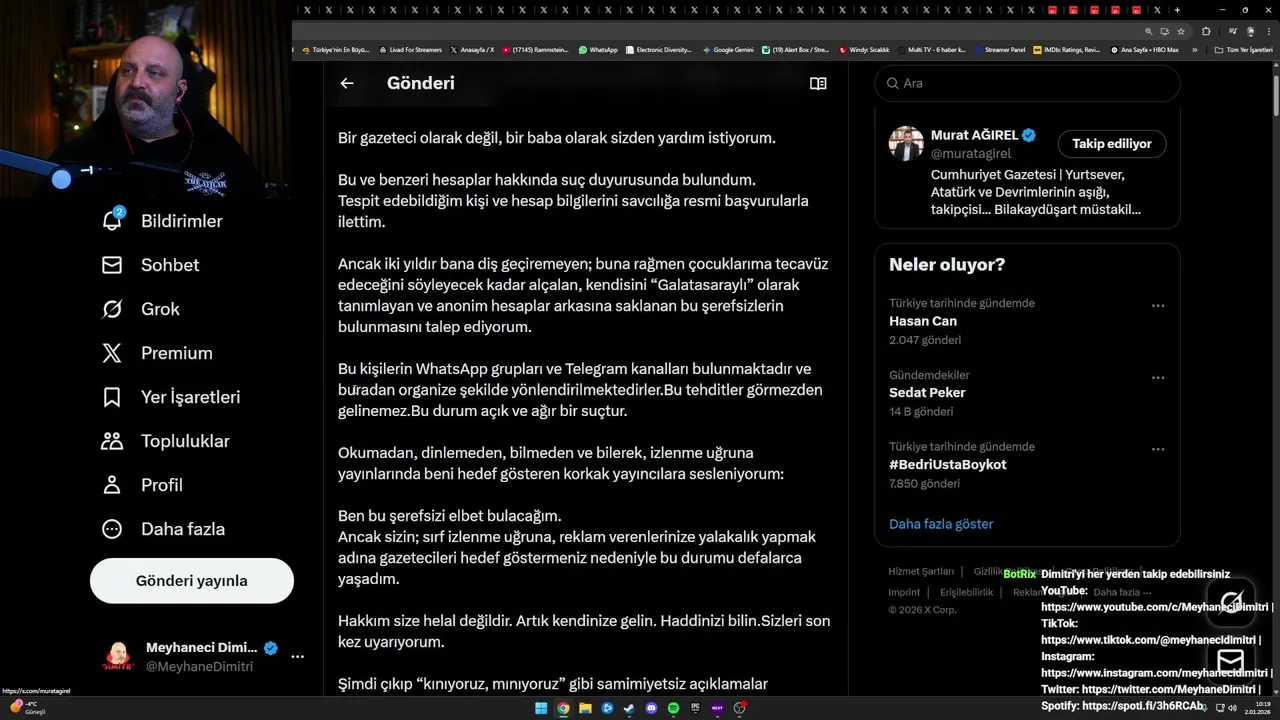Open Sohbet messages
Image resolution: width=1280 pixels, height=720 pixels.
coord(150,265)
